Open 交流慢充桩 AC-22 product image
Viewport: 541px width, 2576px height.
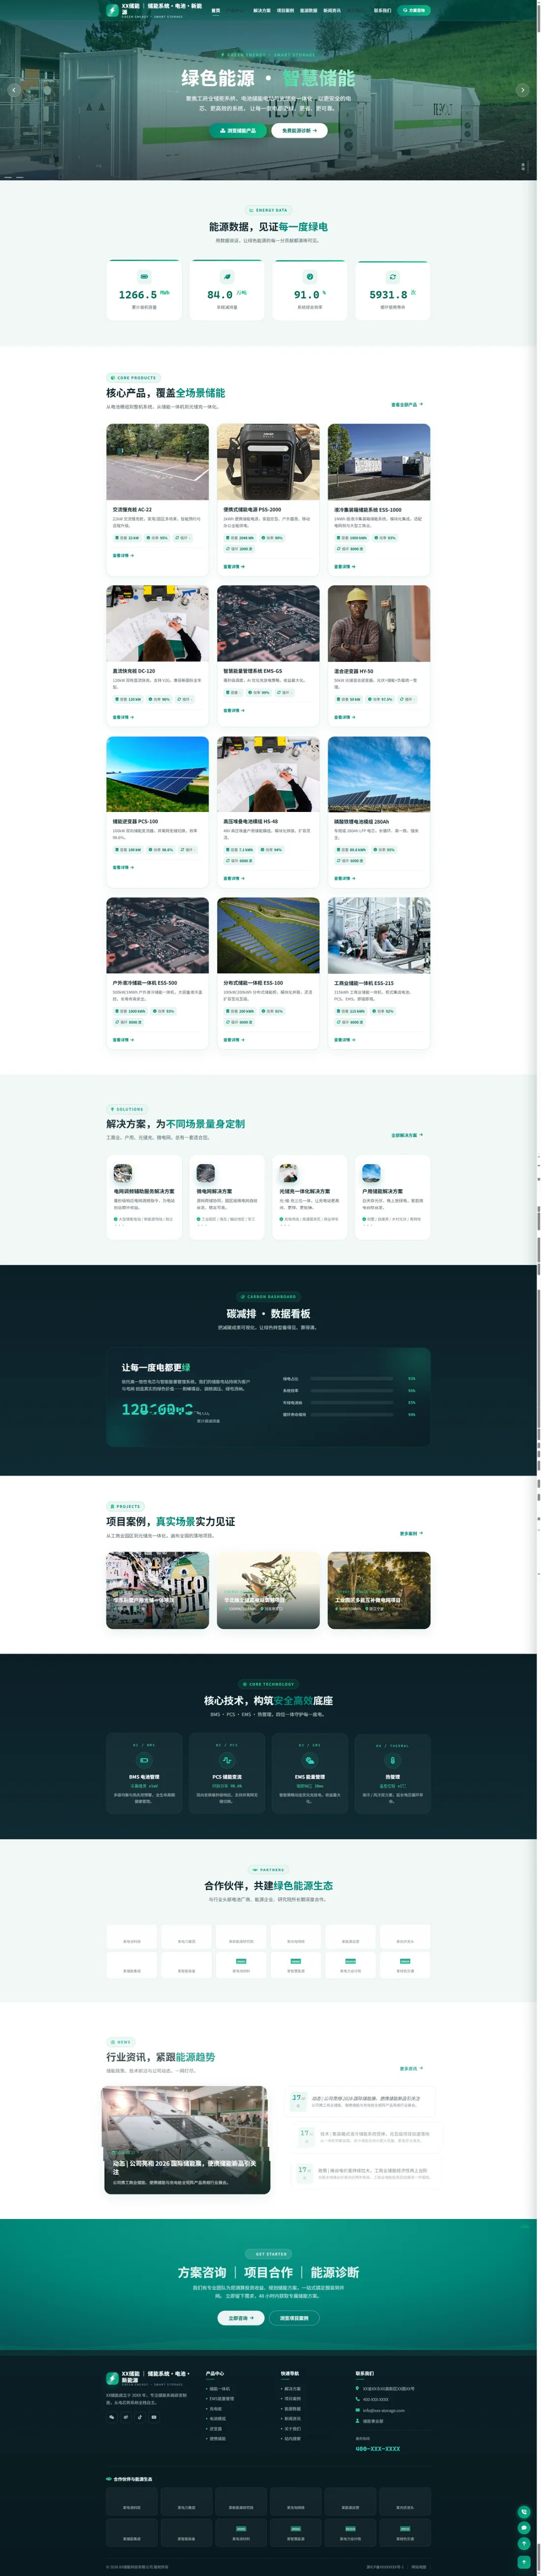[158, 462]
